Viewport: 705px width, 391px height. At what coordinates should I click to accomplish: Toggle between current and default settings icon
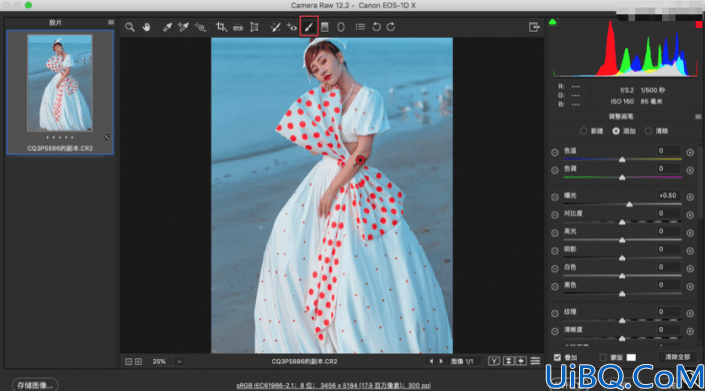535,361
